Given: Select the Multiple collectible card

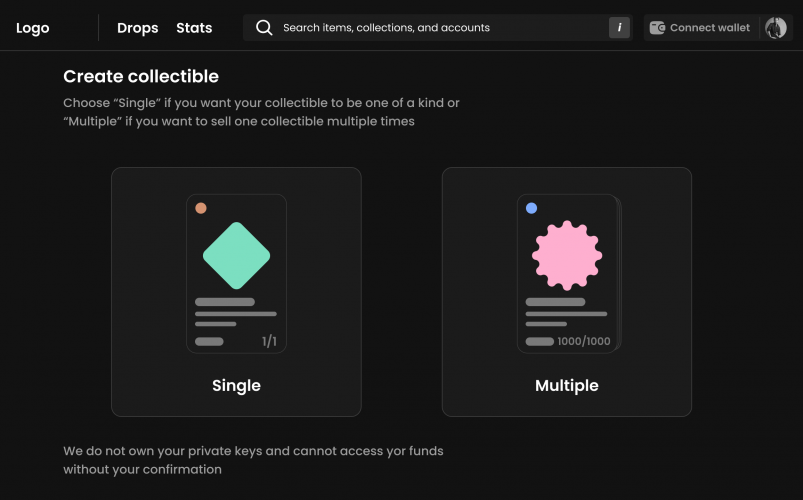Looking at the screenshot, I should (x=566, y=292).
